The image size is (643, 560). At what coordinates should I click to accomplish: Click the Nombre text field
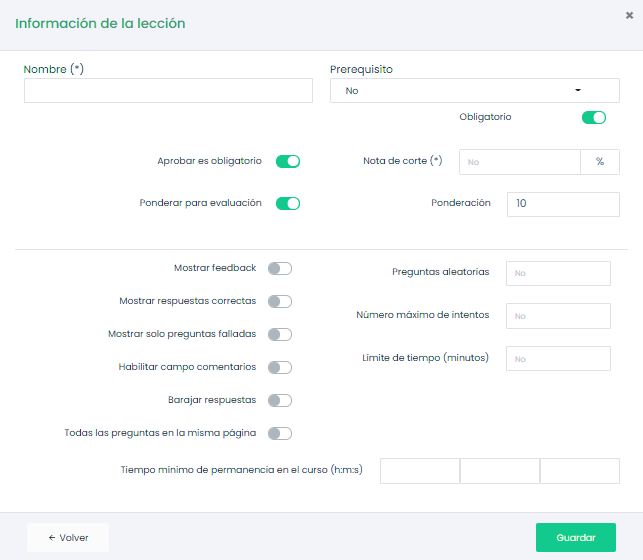click(x=168, y=91)
